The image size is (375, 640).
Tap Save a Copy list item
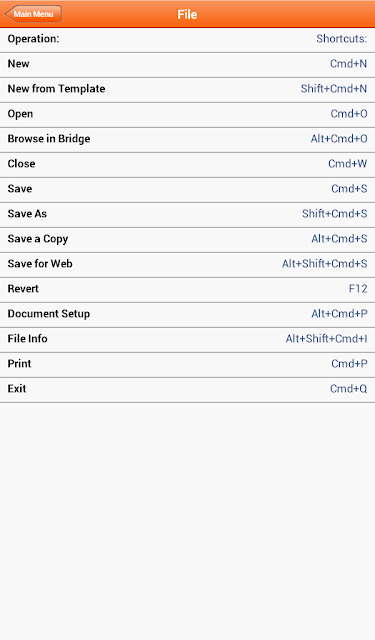point(187,239)
